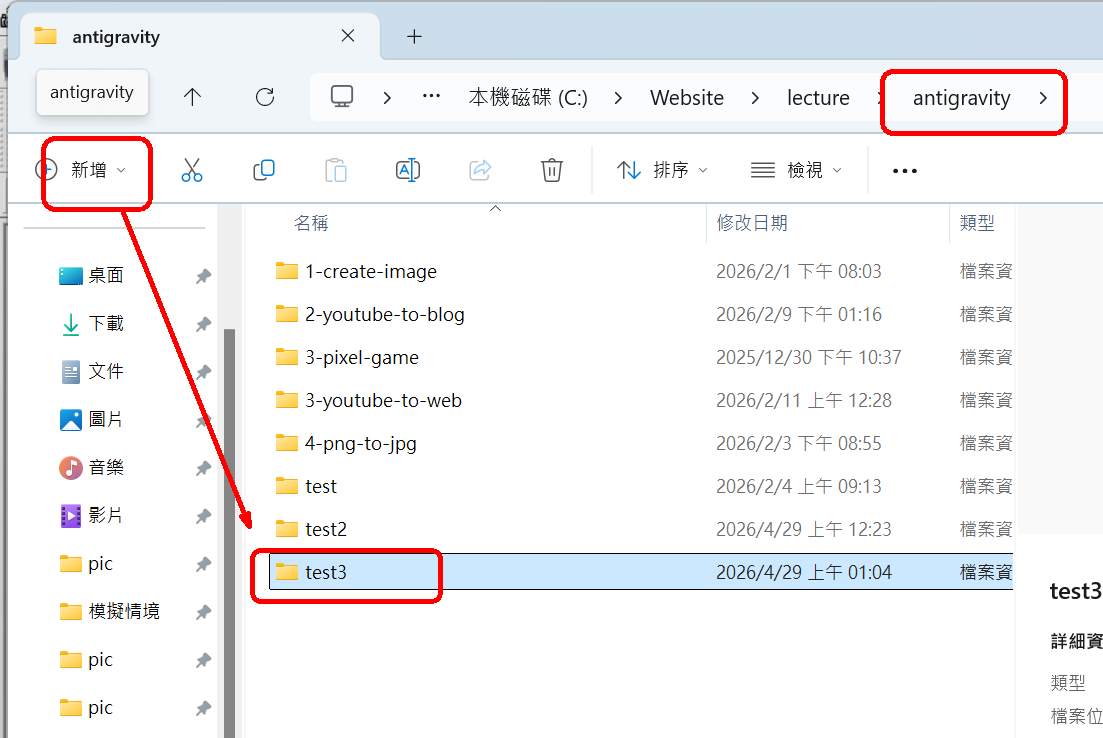Image resolution: width=1103 pixels, height=738 pixels.
Task: Click the Delete trash can icon
Action: 552,170
